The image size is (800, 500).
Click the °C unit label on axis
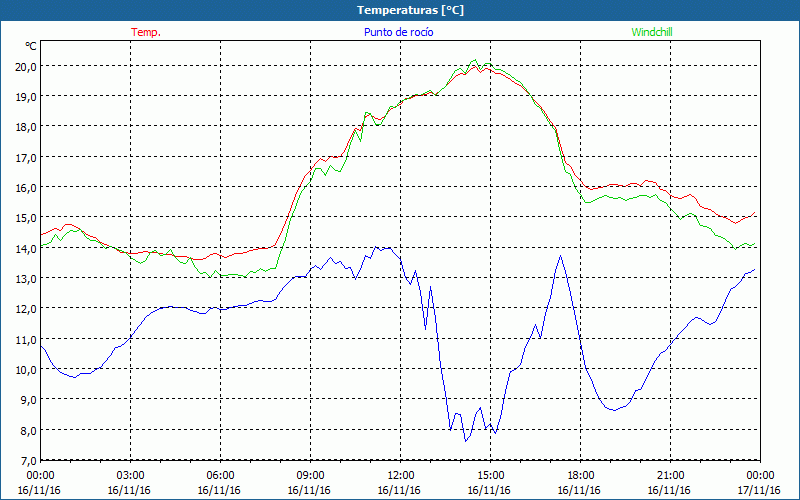(31, 46)
